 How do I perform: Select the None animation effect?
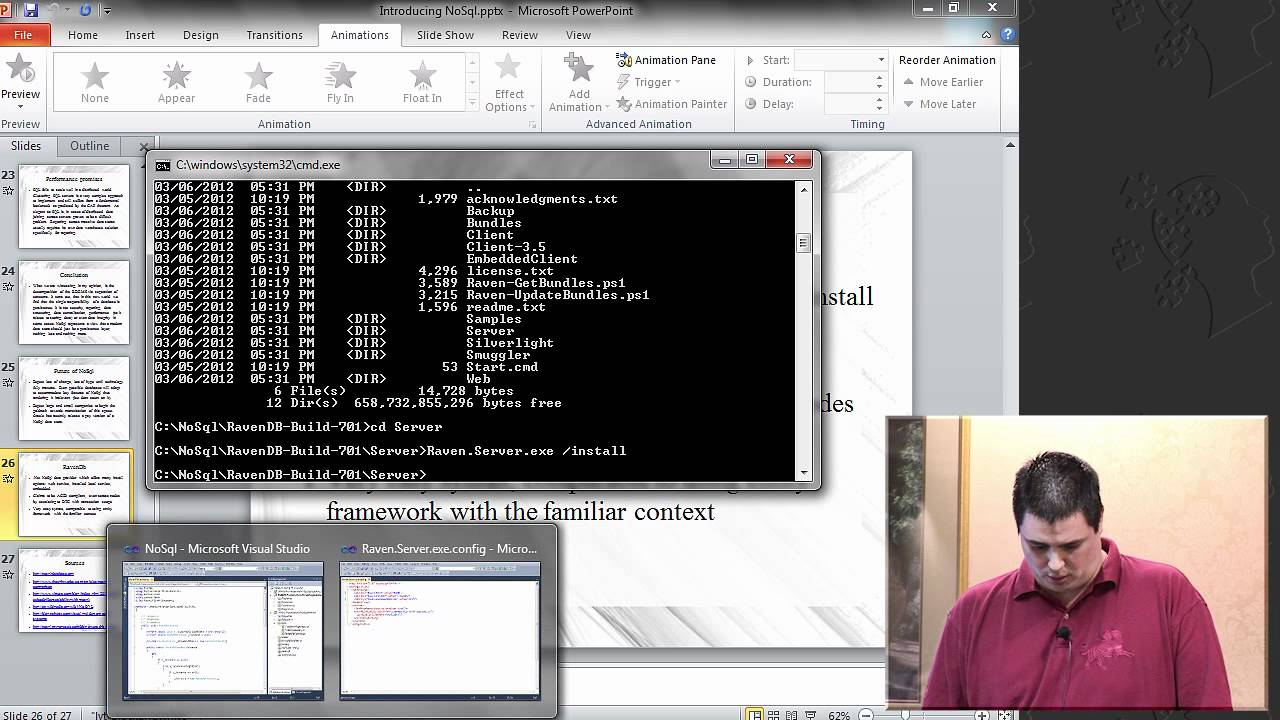95,81
